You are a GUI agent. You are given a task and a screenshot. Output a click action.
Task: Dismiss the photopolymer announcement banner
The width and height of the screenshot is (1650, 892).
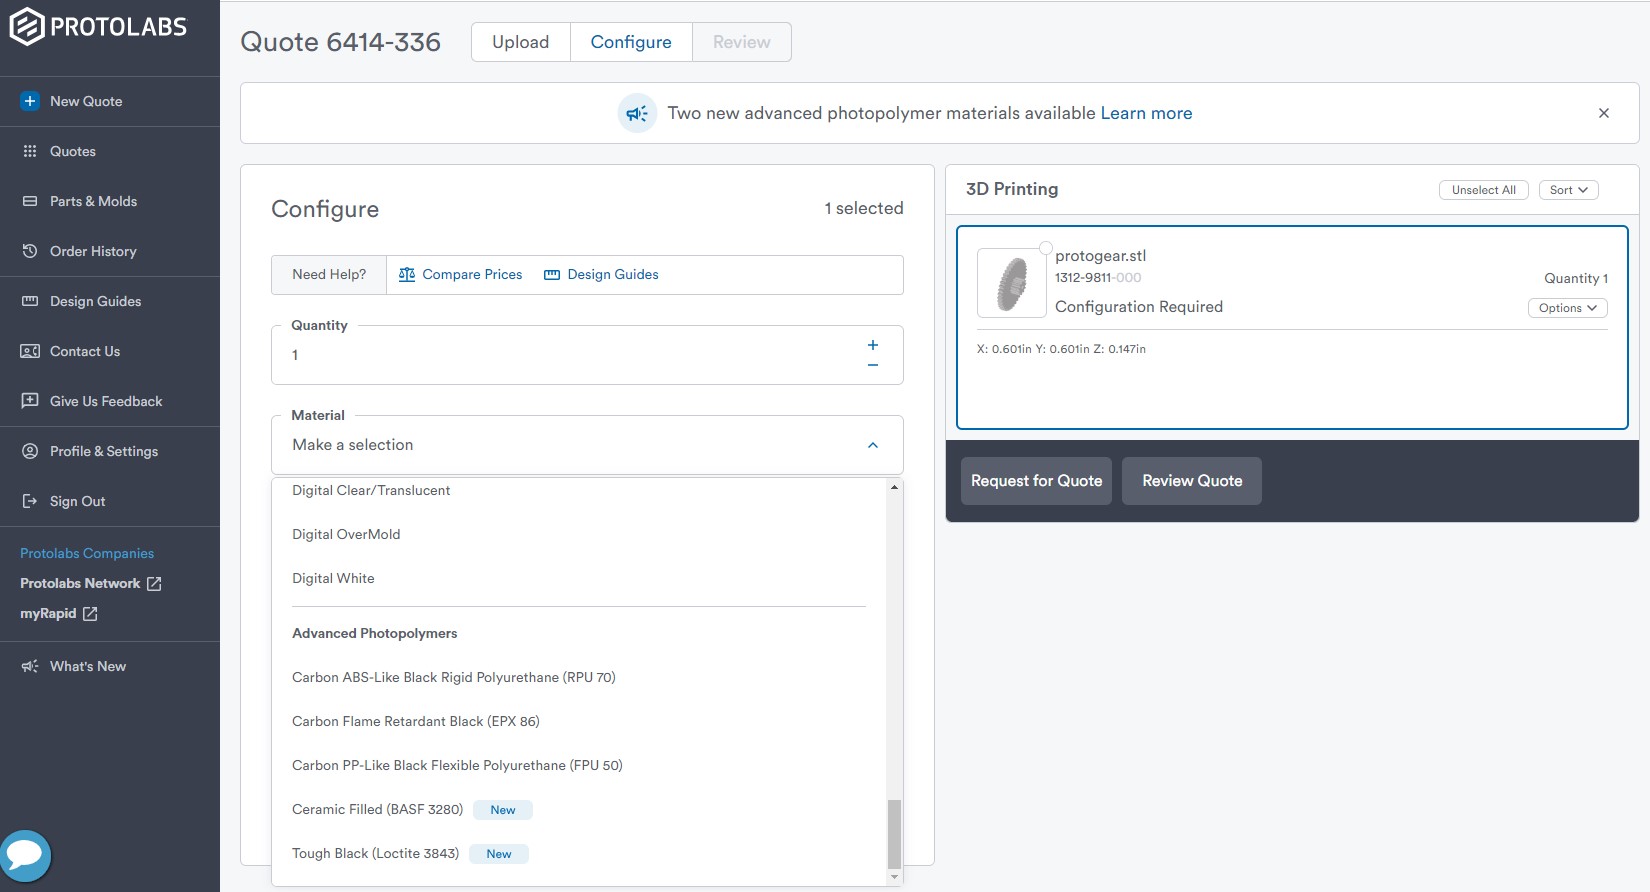pyautogui.click(x=1604, y=113)
